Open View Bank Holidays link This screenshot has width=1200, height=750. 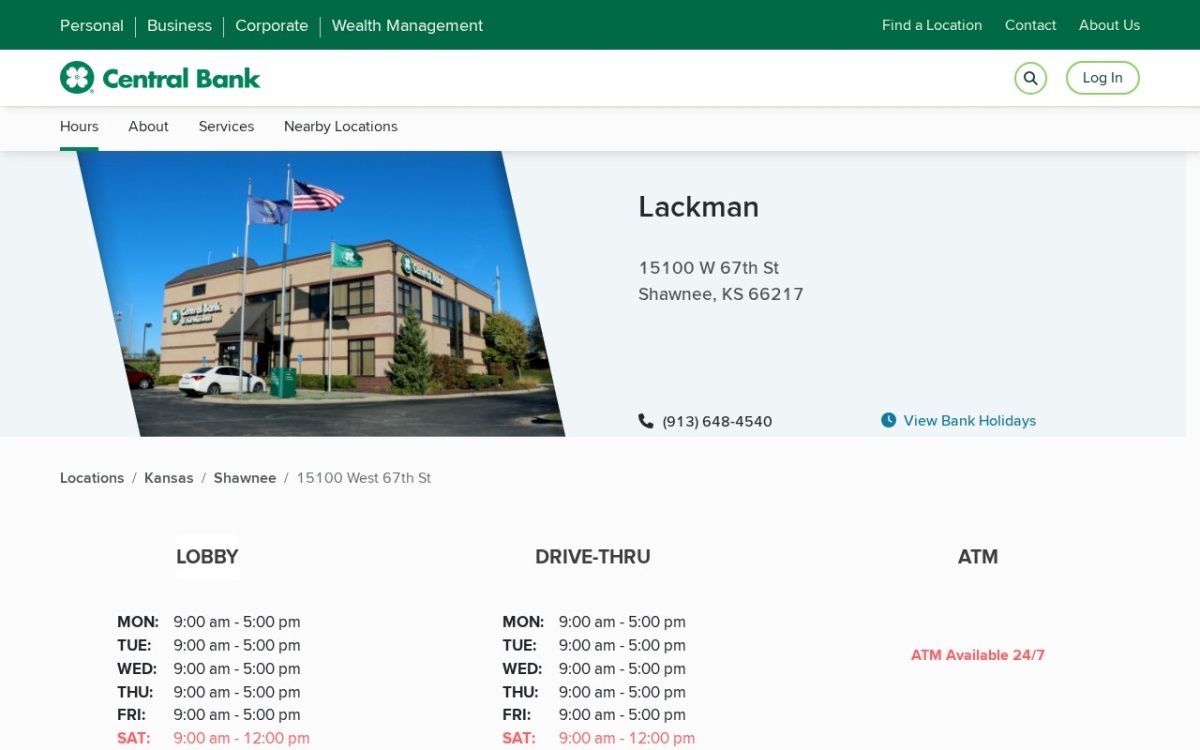click(969, 421)
